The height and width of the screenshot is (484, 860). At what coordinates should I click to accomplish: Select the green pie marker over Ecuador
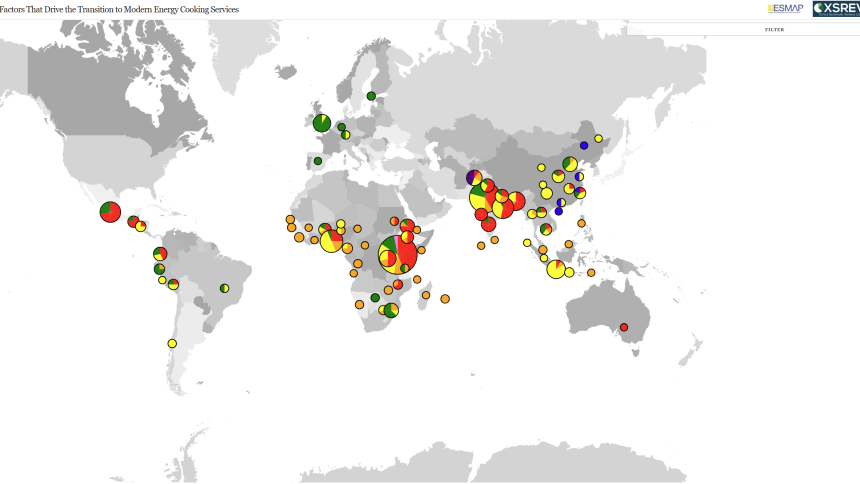tap(159, 269)
